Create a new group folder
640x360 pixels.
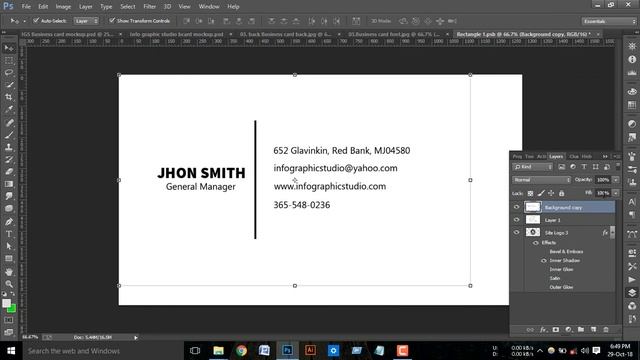[581, 329]
